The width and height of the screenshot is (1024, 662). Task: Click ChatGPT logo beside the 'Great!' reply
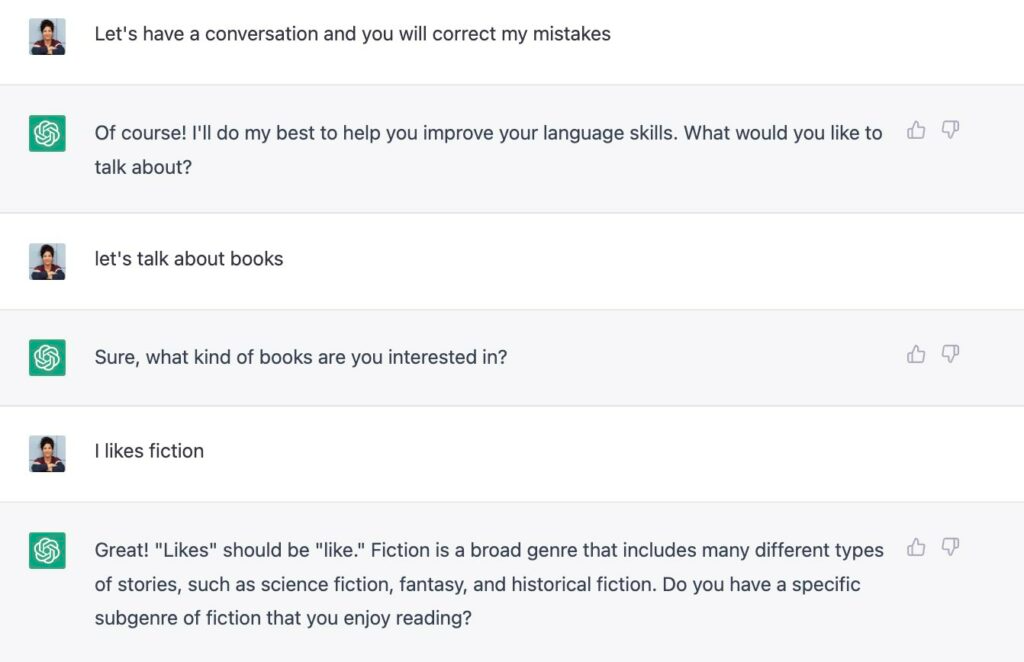click(47, 550)
